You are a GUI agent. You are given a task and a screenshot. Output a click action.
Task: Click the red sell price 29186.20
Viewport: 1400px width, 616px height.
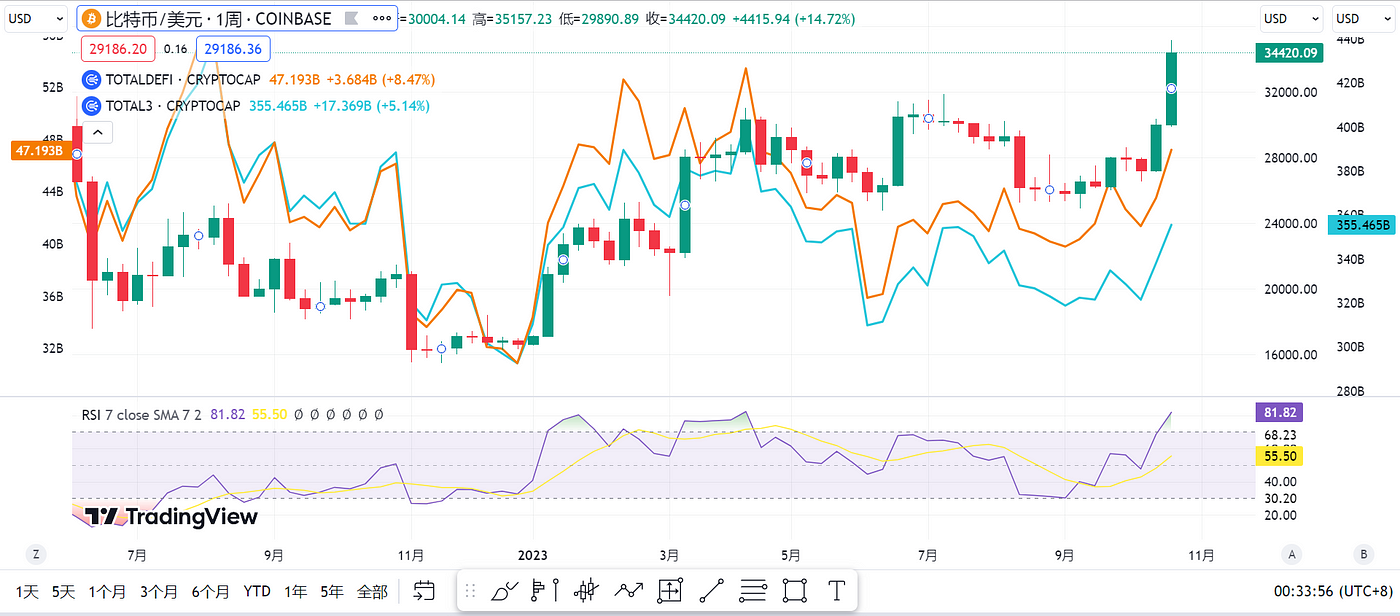(119, 48)
